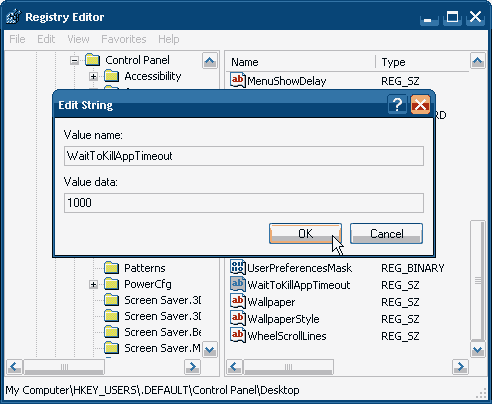Click the Value data field containing 1000
This screenshot has height=404, width=492.
244,203
